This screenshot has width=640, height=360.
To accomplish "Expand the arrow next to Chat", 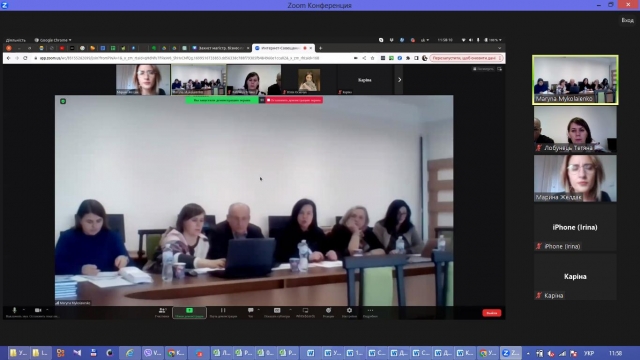I will (259, 310).
